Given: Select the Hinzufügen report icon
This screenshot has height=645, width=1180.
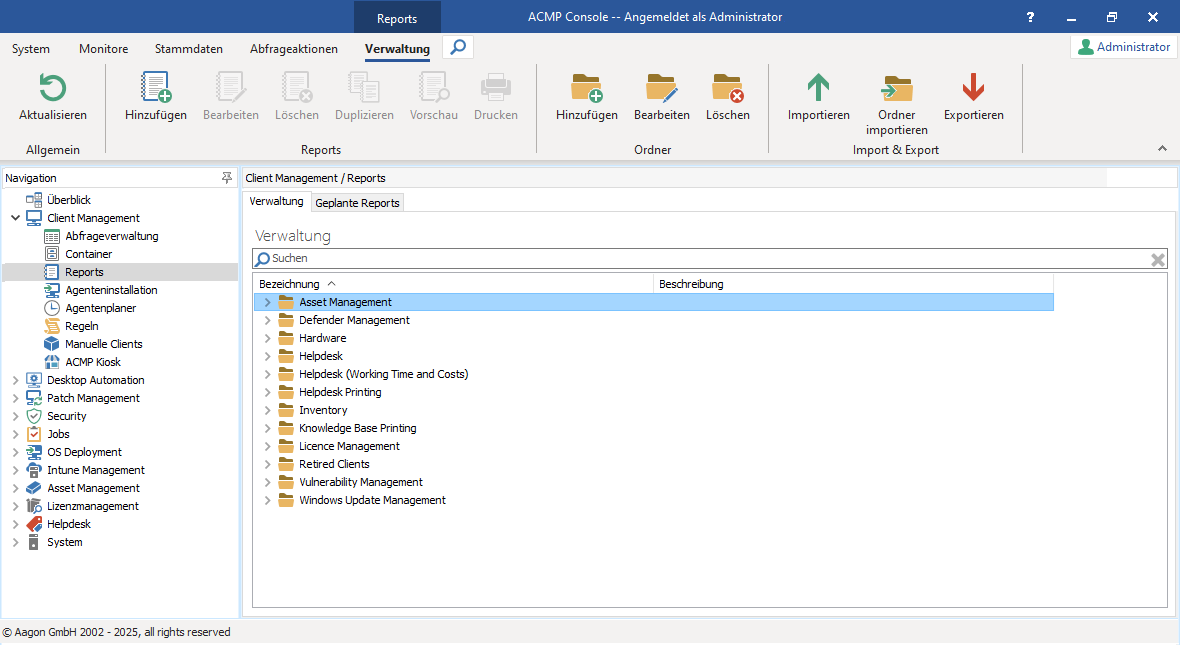Looking at the screenshot, I should [155, 88].
